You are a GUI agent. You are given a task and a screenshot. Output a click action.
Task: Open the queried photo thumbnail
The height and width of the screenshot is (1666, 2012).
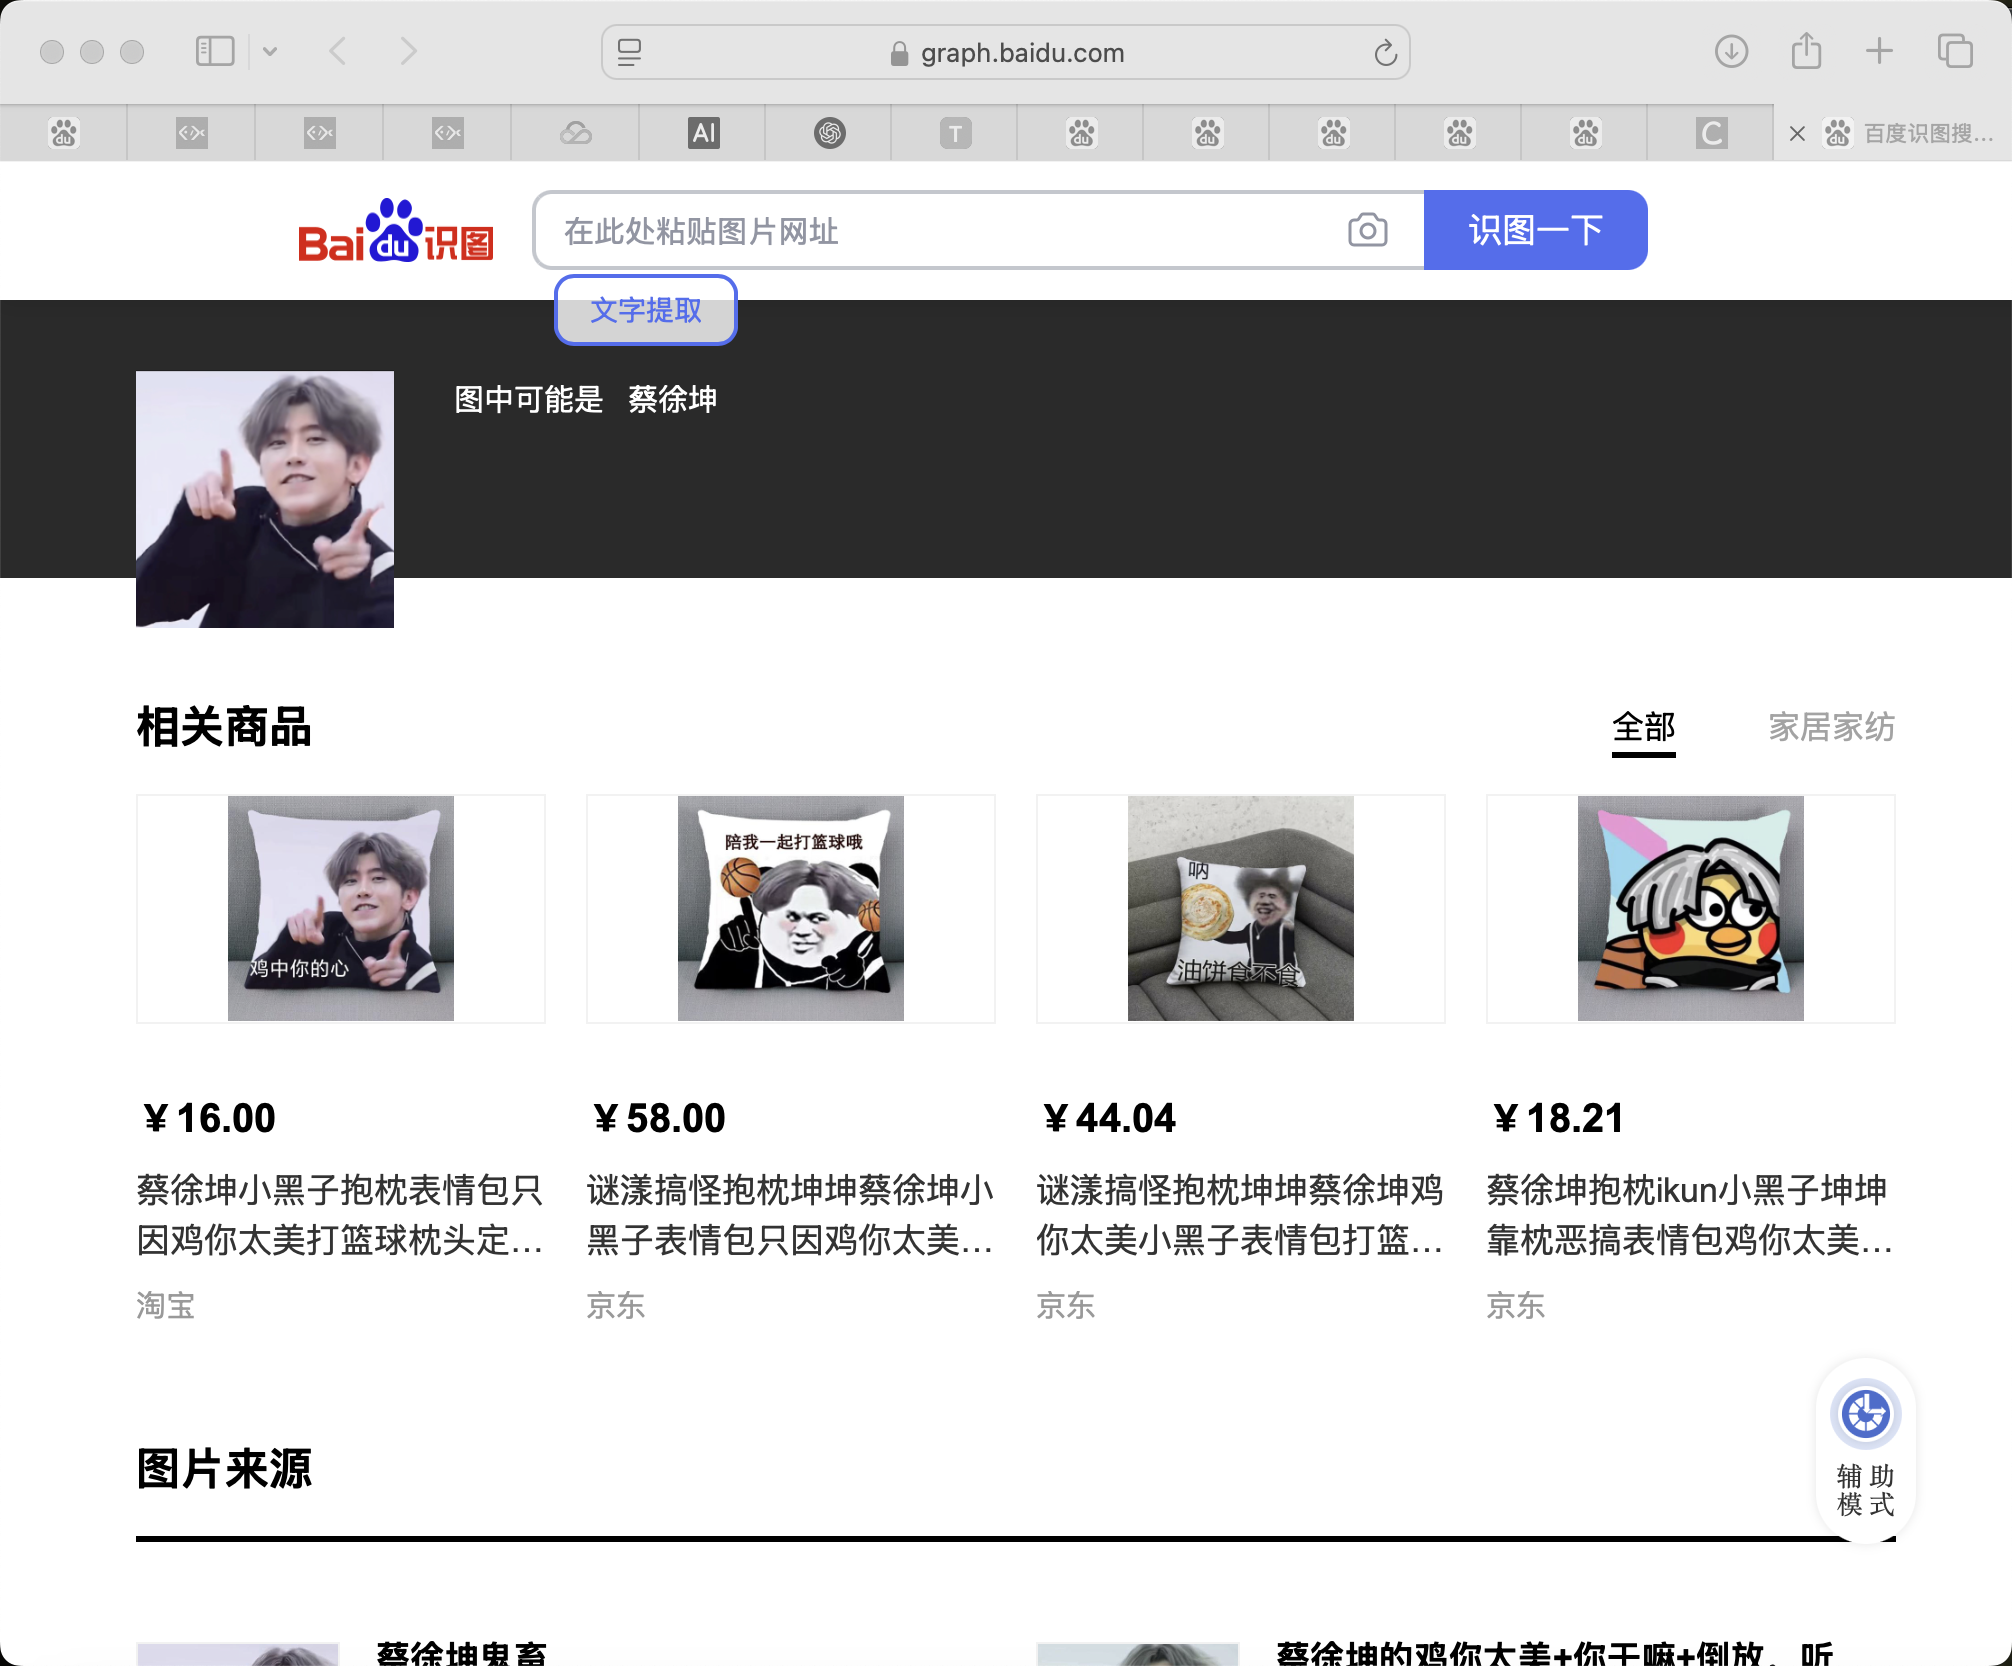click(x=265, y=500)
